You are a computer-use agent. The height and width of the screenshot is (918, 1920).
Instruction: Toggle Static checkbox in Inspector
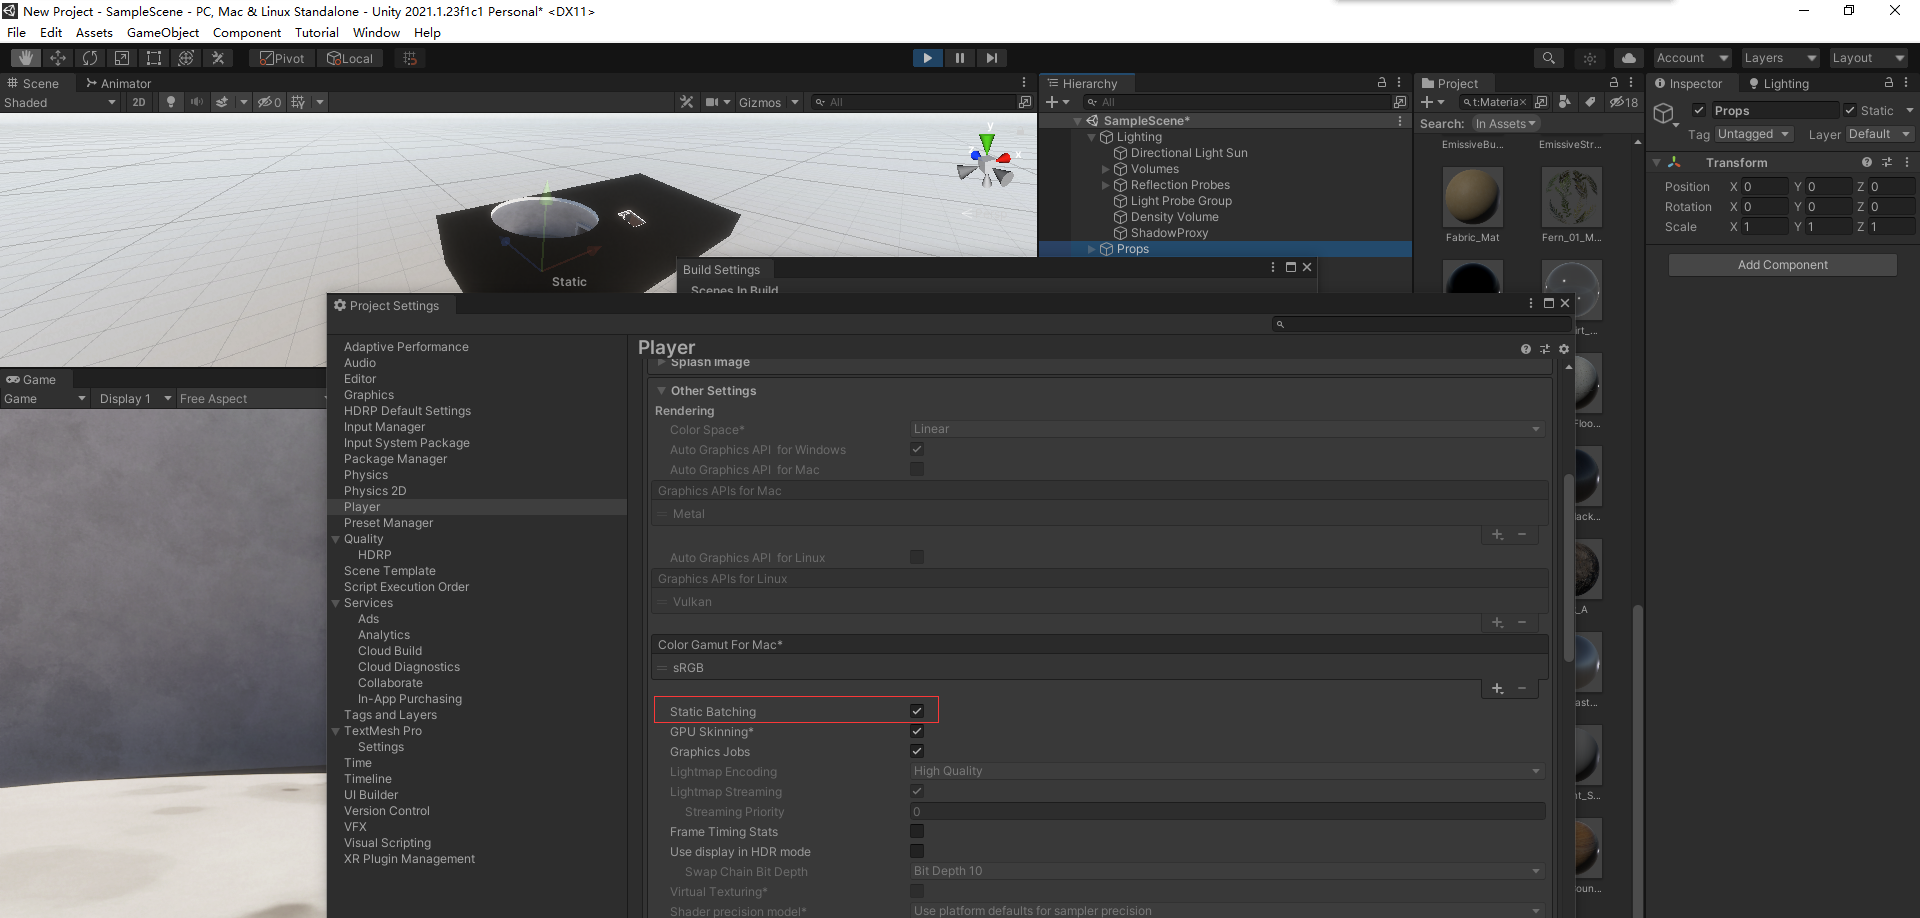1850,110
